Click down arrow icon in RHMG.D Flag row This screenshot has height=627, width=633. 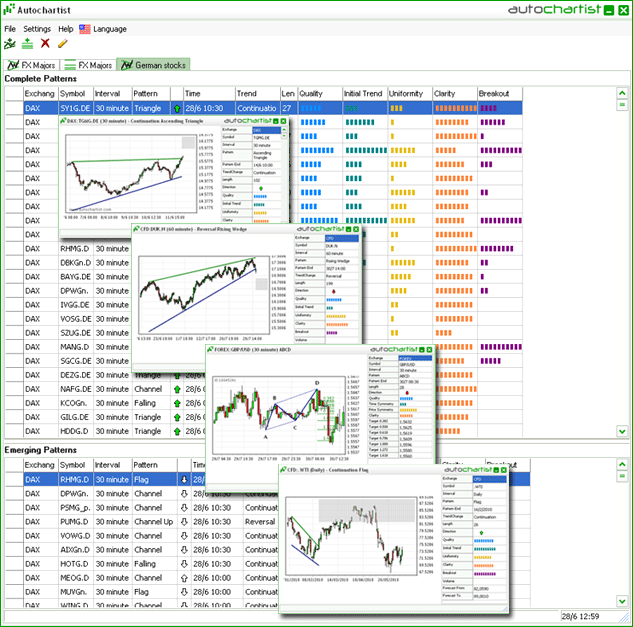pos(184,480)
